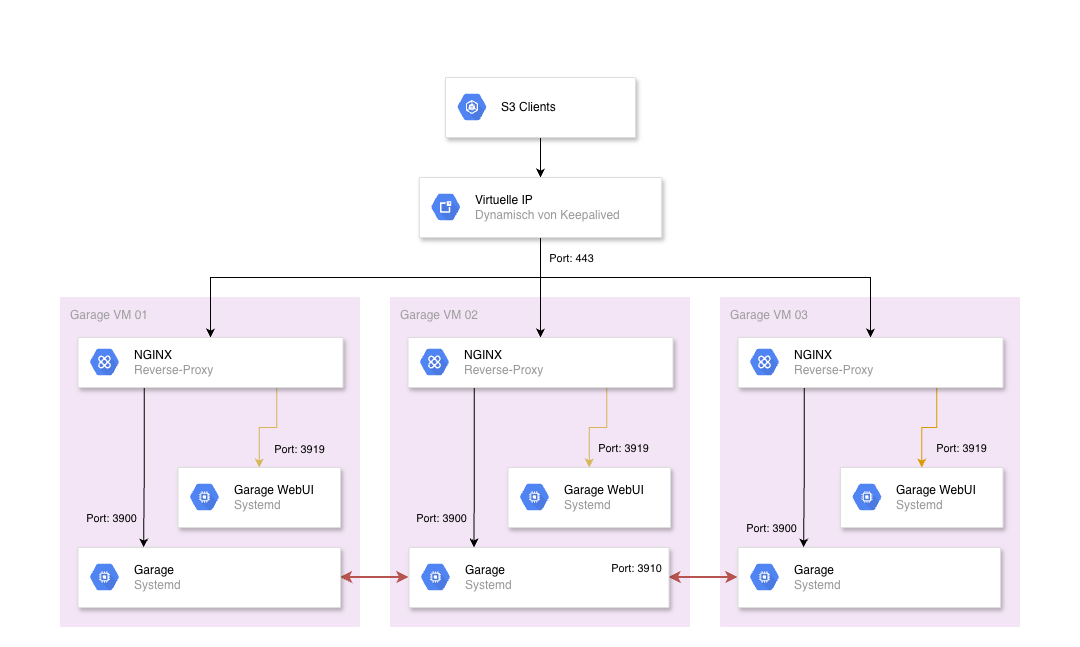Click the Garage service icon beside Port 3910
This screenshot has height=647, width=1080.
[435, 577]
